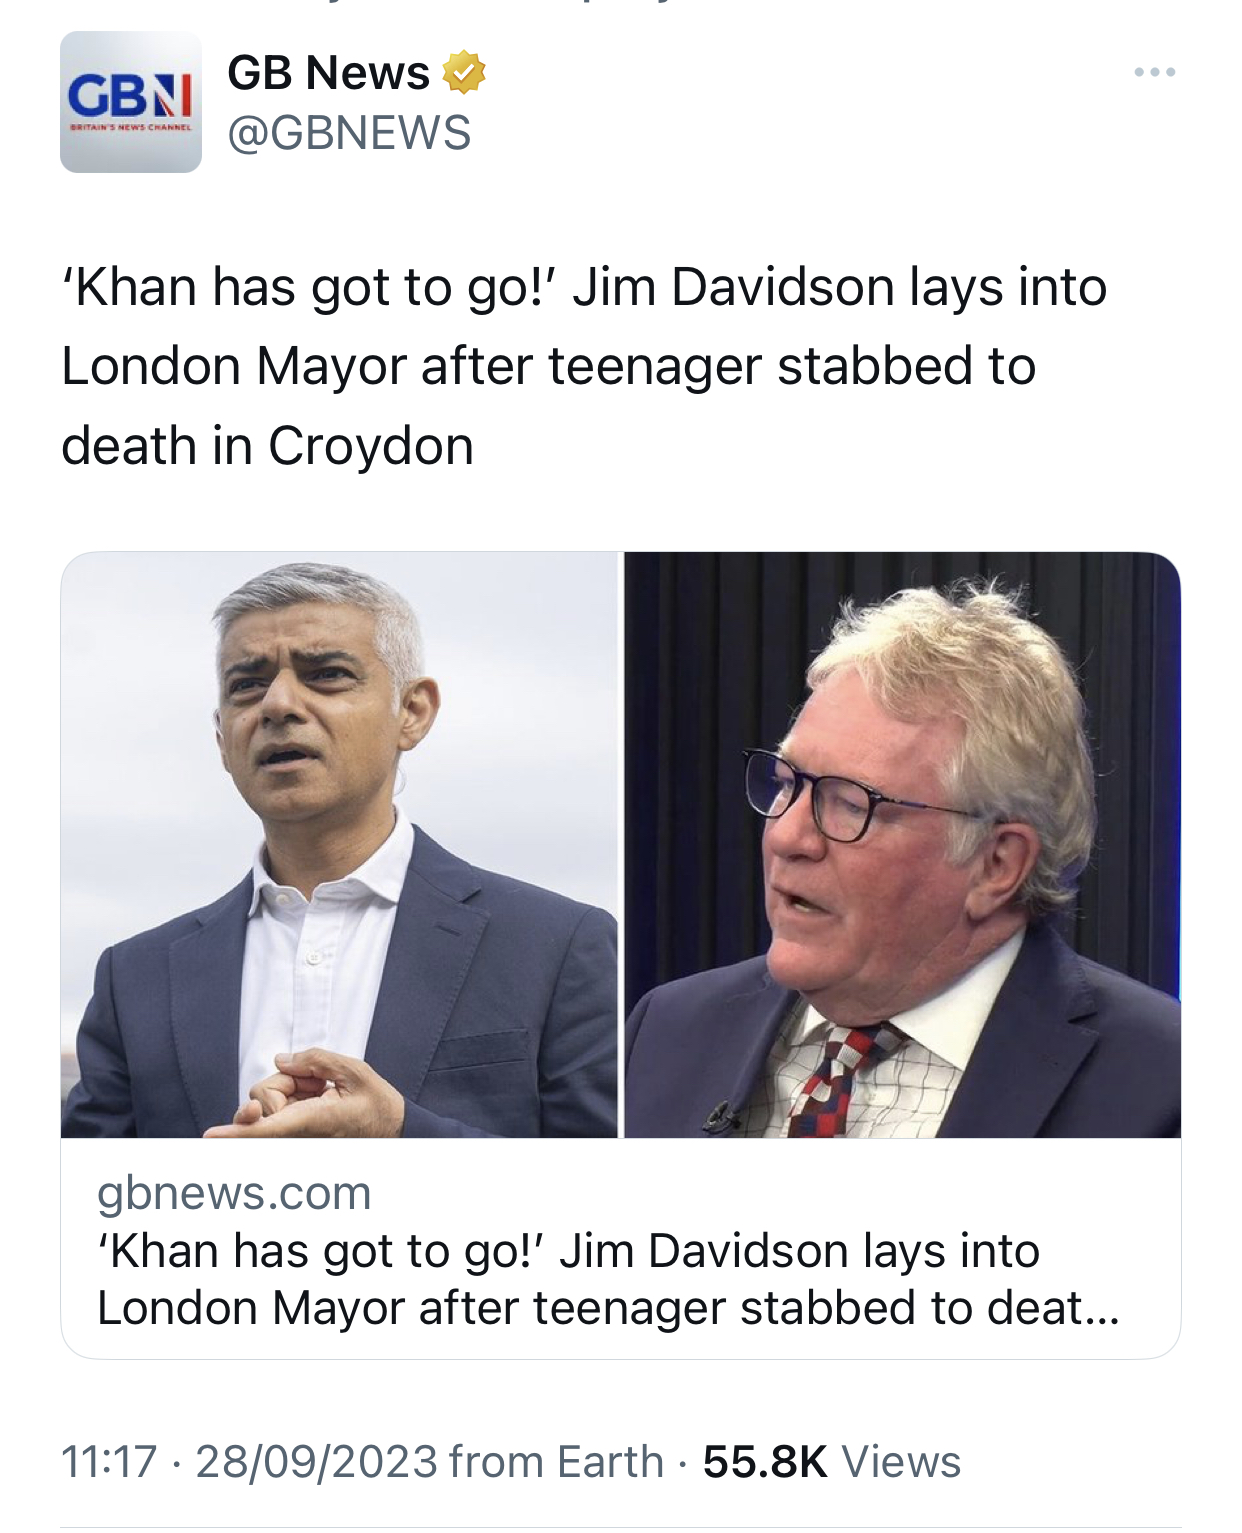This screenshot has width=1242, height=1533.
Task: Open the @GBNEWS handle link
Action: click(349, 133)
